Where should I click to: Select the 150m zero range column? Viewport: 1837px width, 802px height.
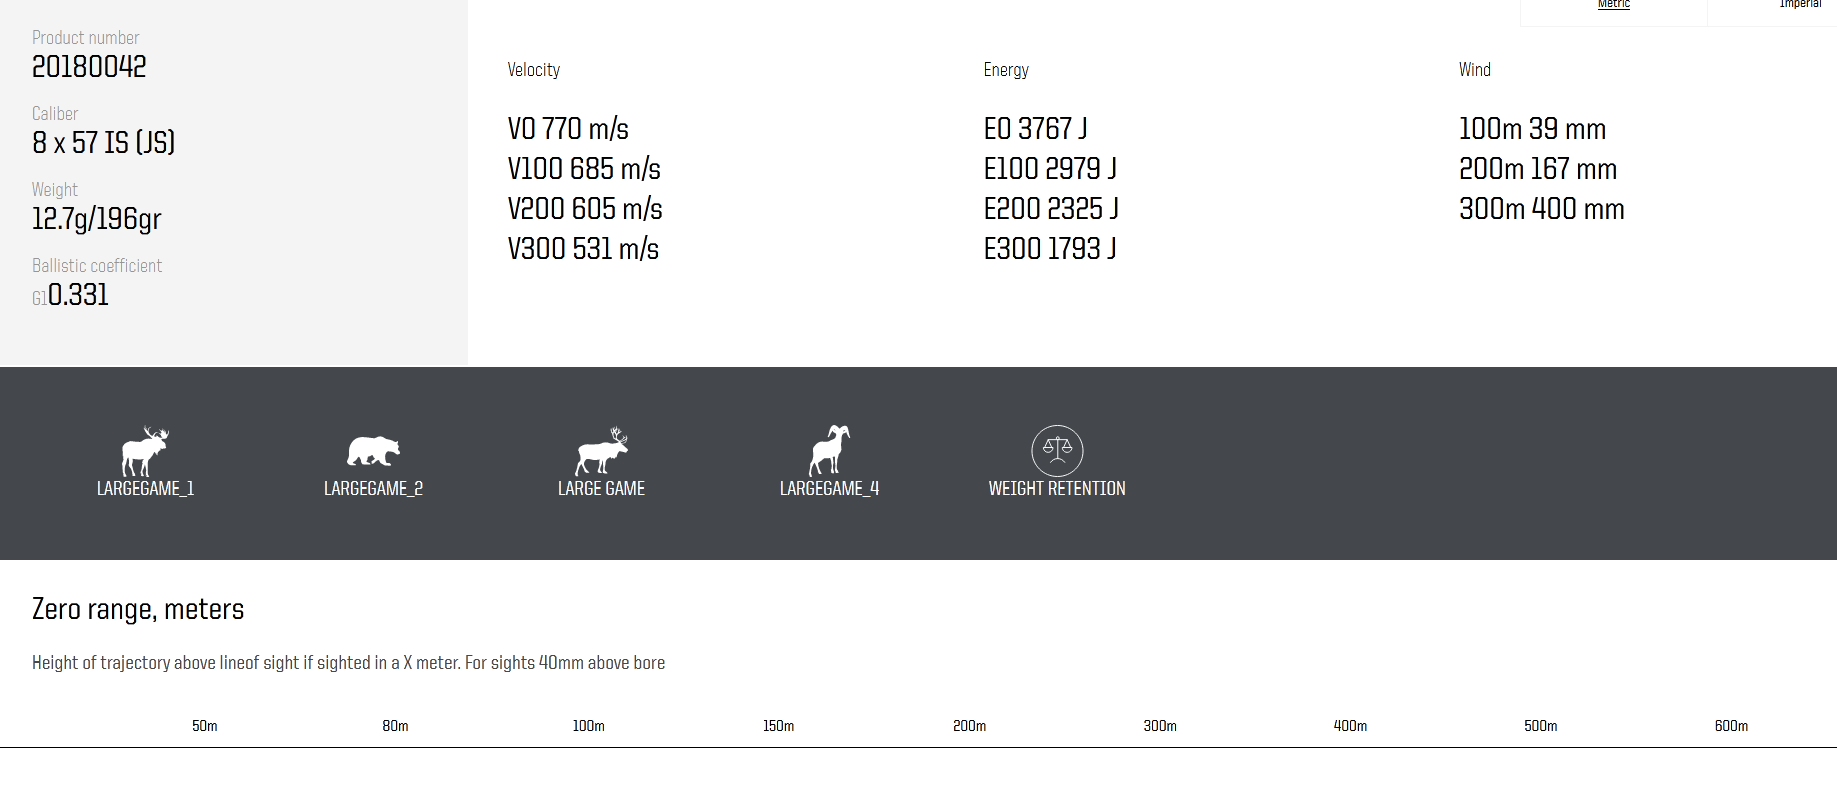pyautogui.click(x=778, y=726)
